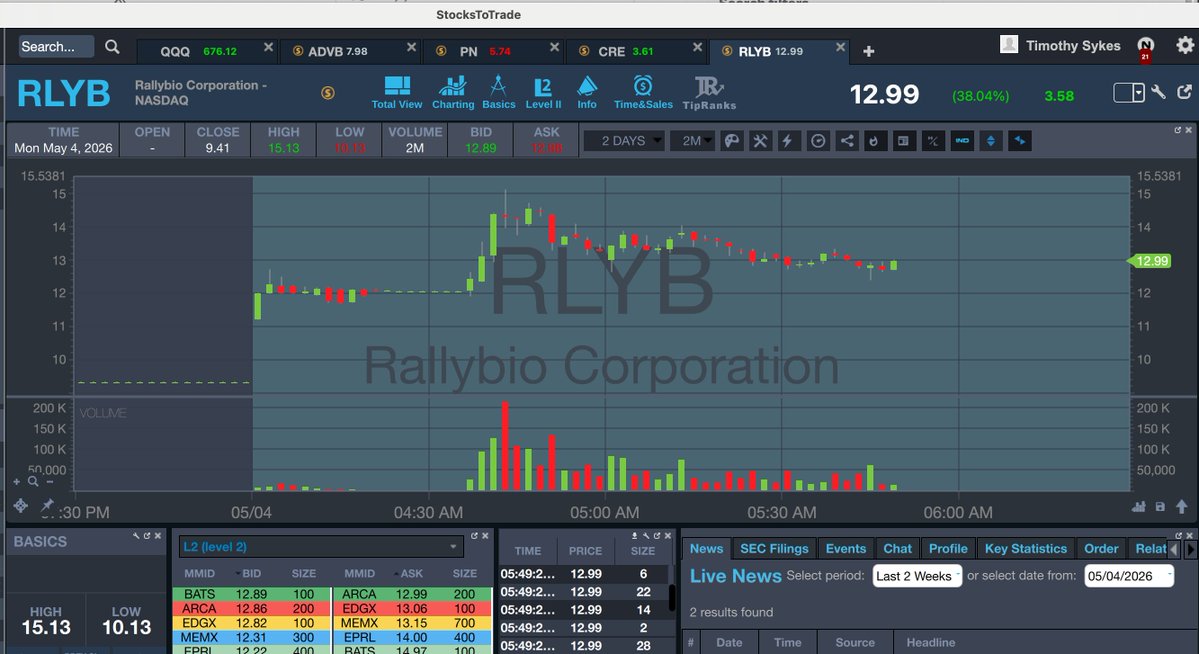Toggle the blue vertical arrows button
Image resolution: width=1199 pixels, height=654 pixels.
(991, 141)
